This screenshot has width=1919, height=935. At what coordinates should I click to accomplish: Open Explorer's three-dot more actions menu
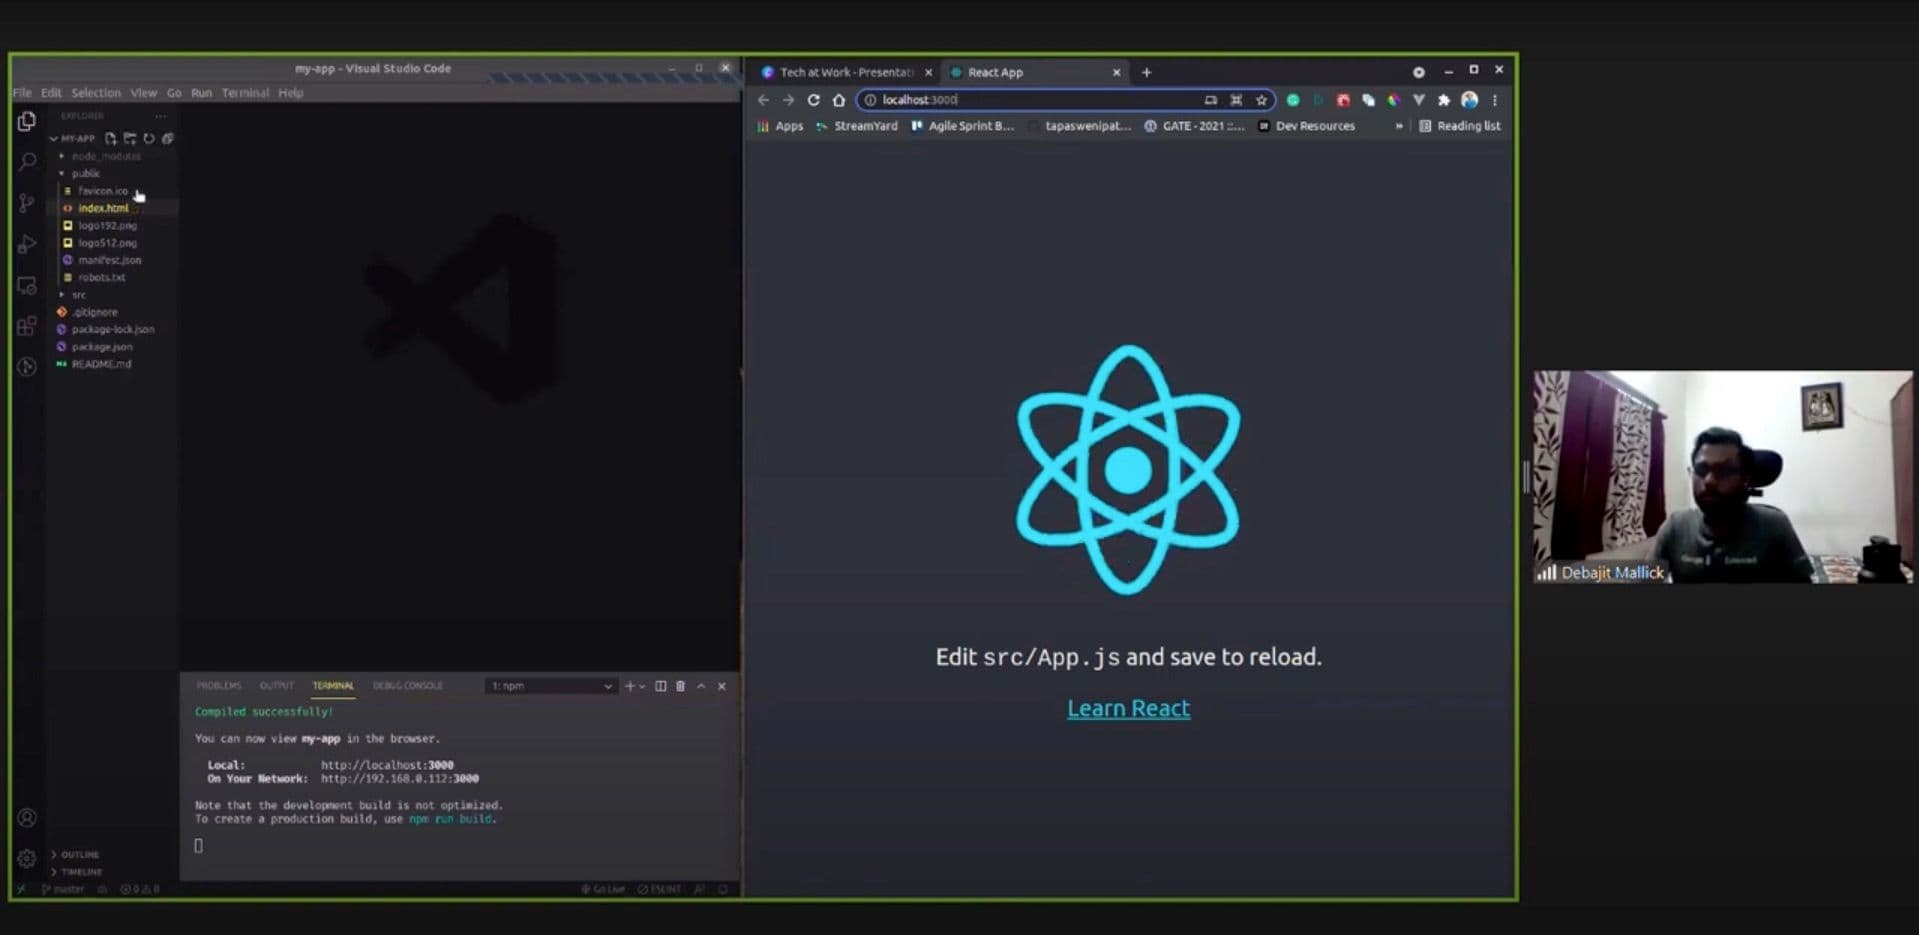tap(162, 116)
